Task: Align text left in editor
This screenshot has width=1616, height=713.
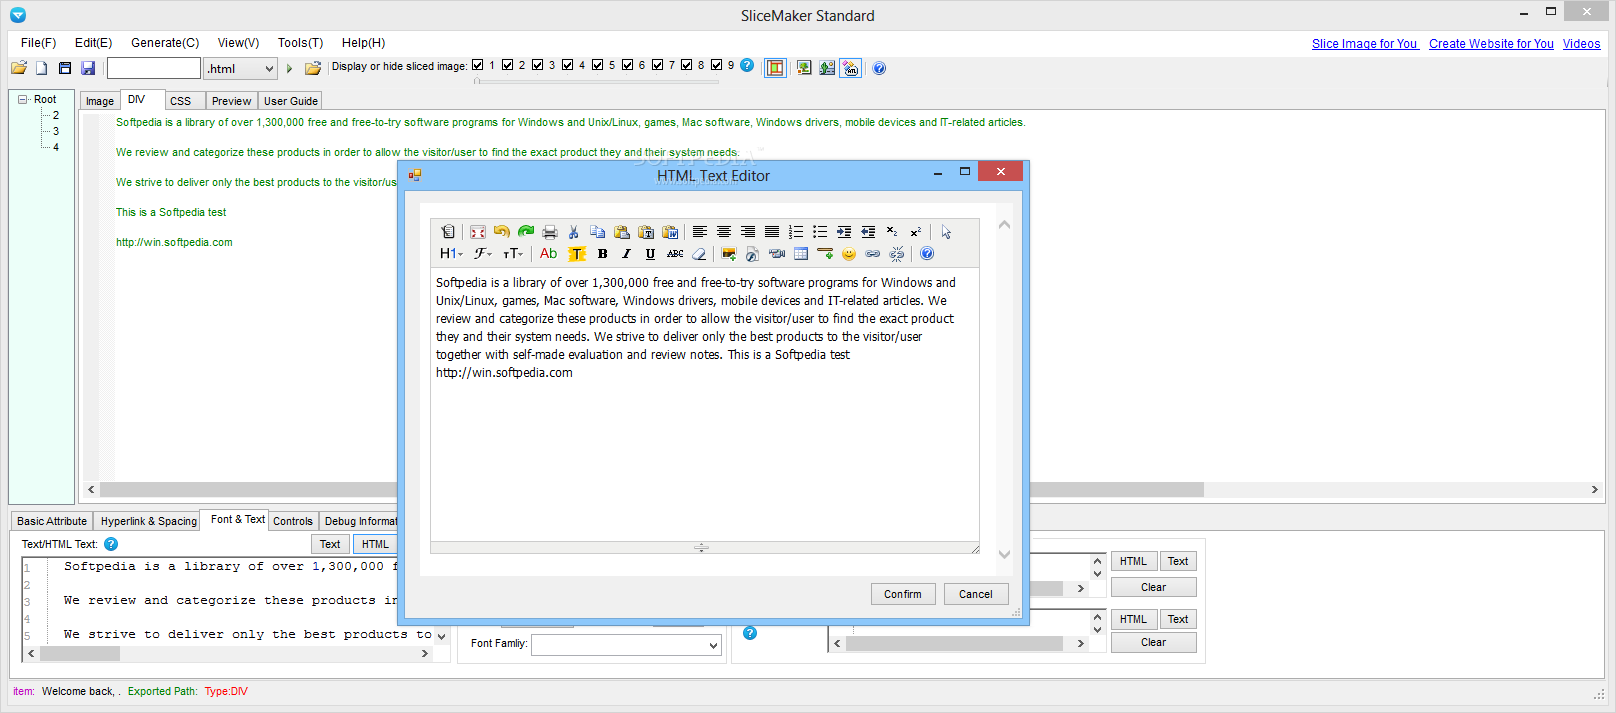Action: tap(700, 232)
